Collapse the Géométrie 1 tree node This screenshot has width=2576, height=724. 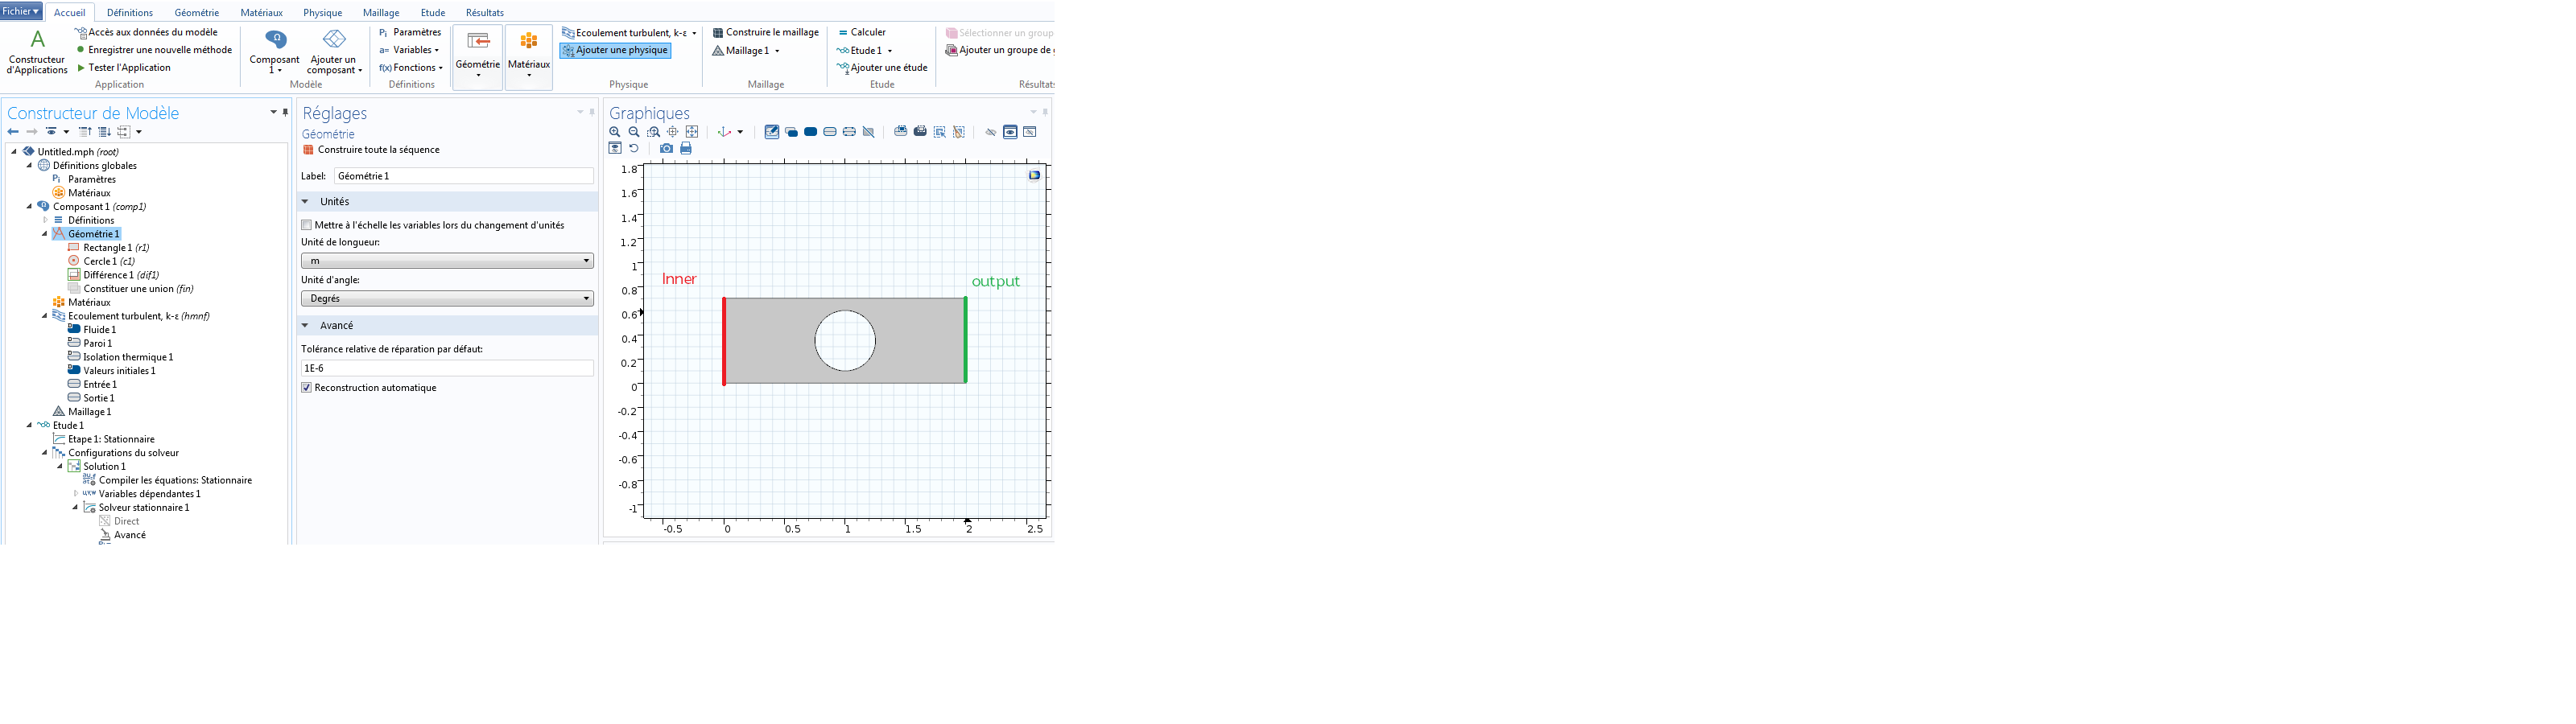coord(45,234)
